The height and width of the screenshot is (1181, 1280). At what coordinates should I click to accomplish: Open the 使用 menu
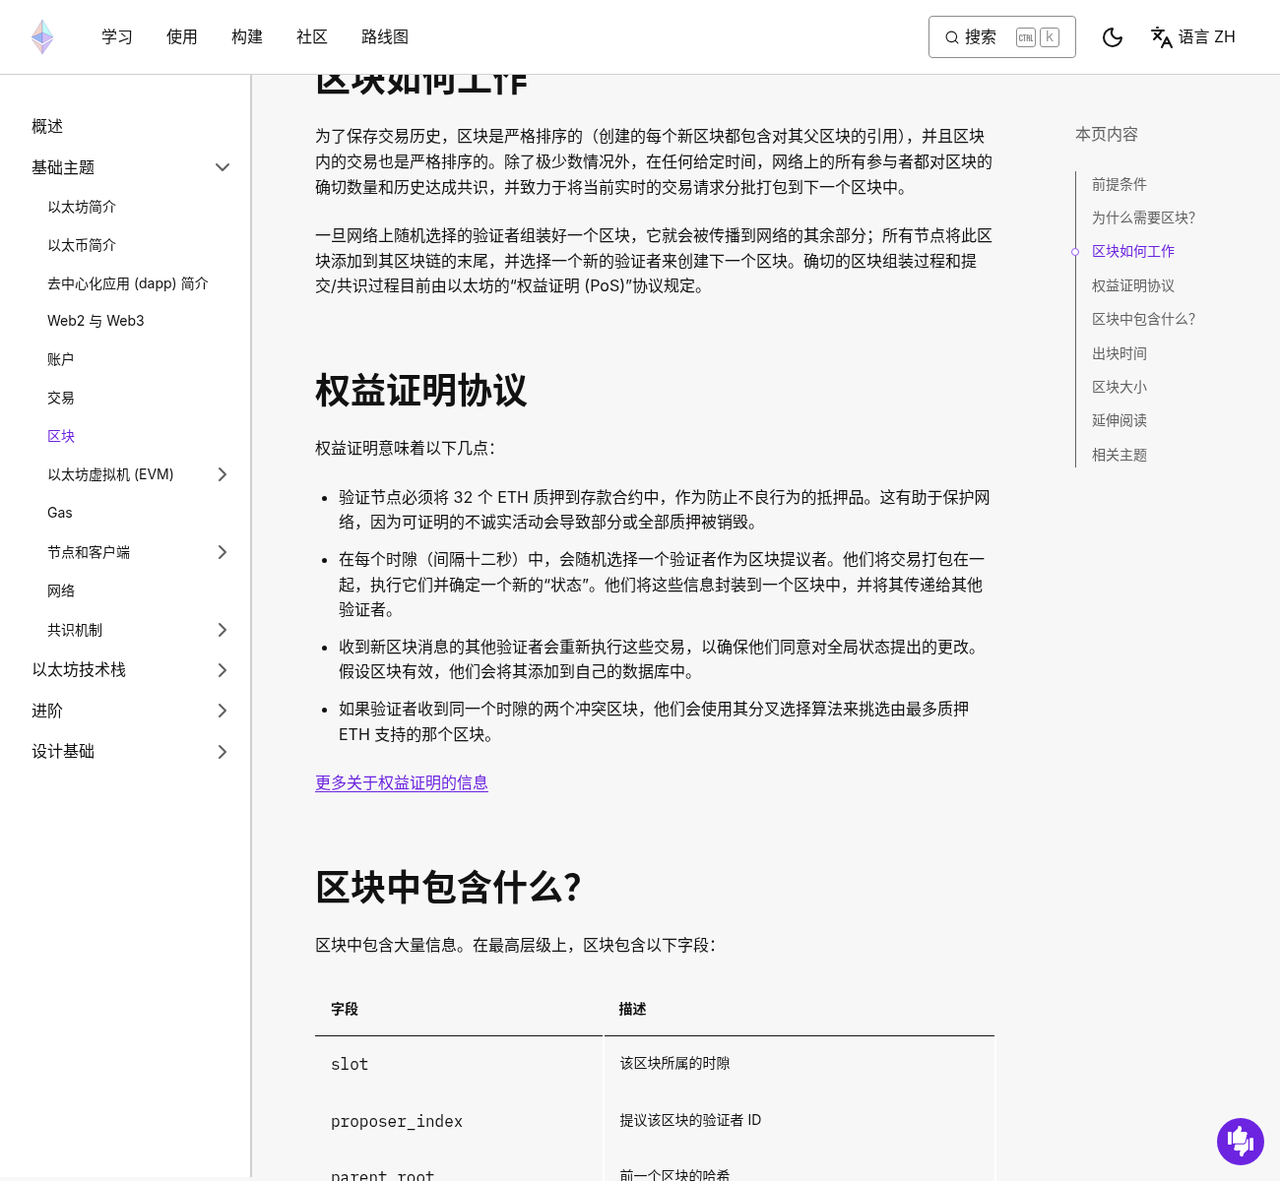coord(182,37)
